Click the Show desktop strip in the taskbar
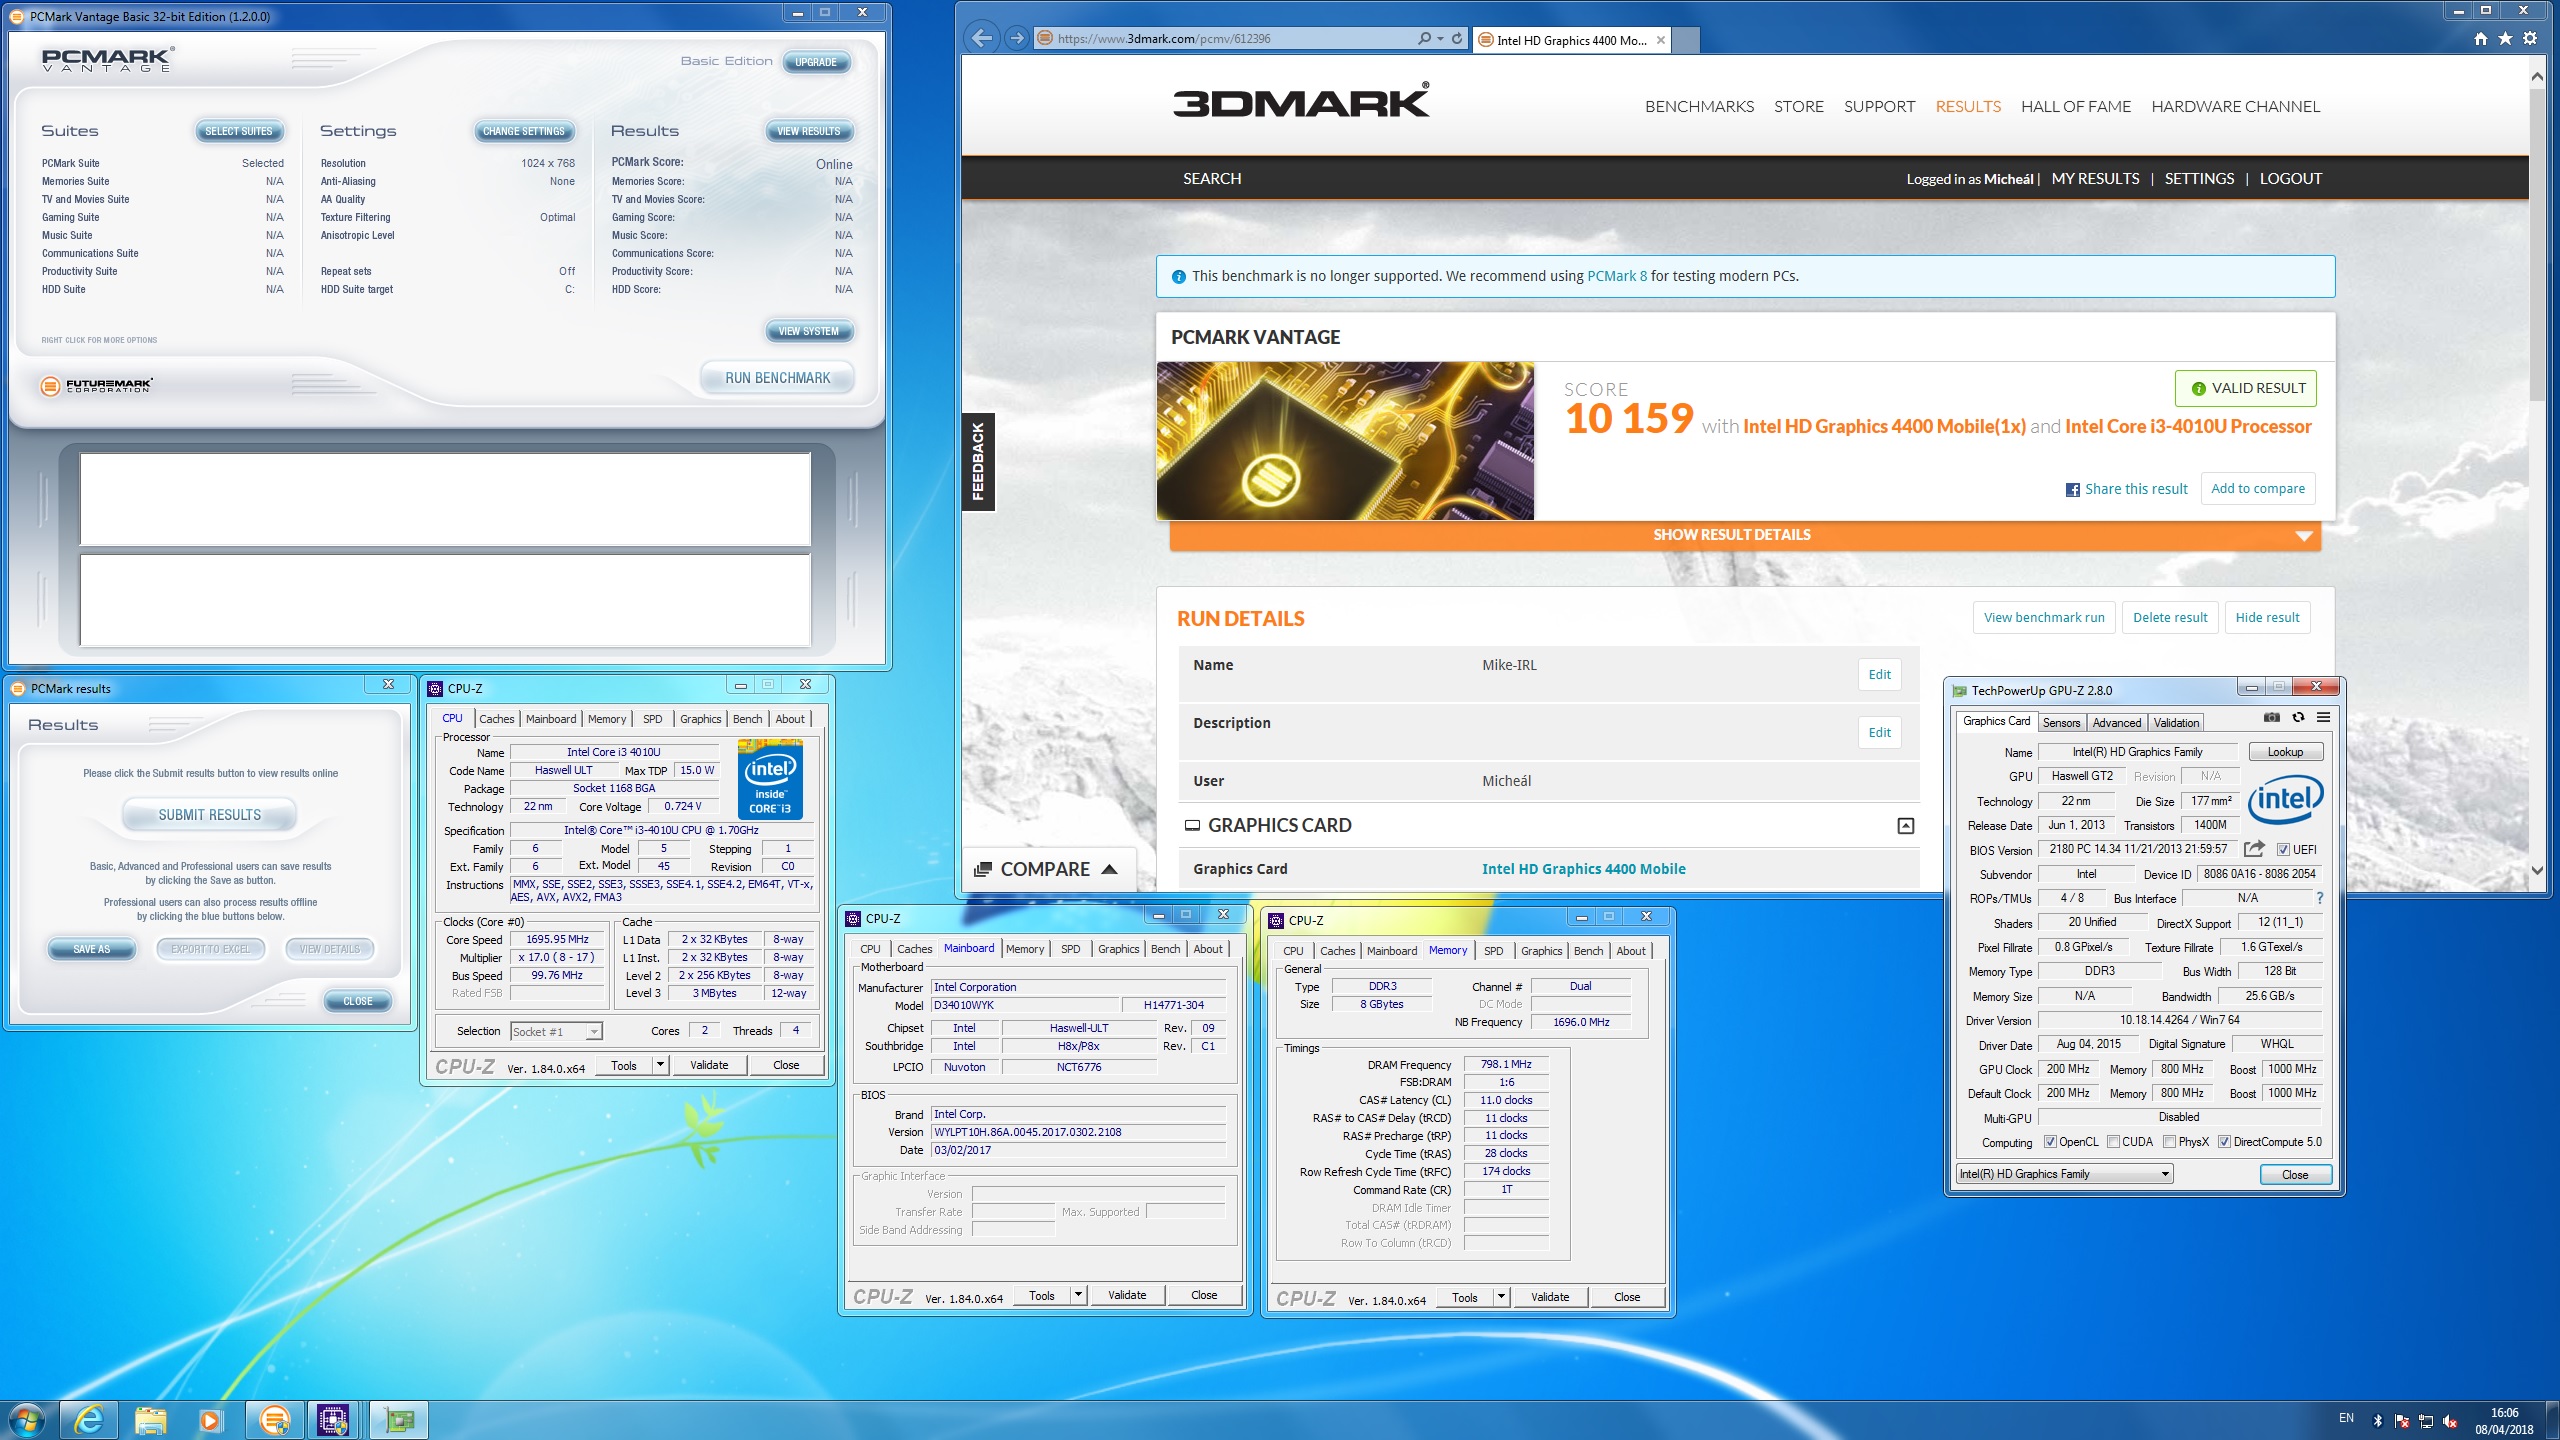 pos(2553,1420)
